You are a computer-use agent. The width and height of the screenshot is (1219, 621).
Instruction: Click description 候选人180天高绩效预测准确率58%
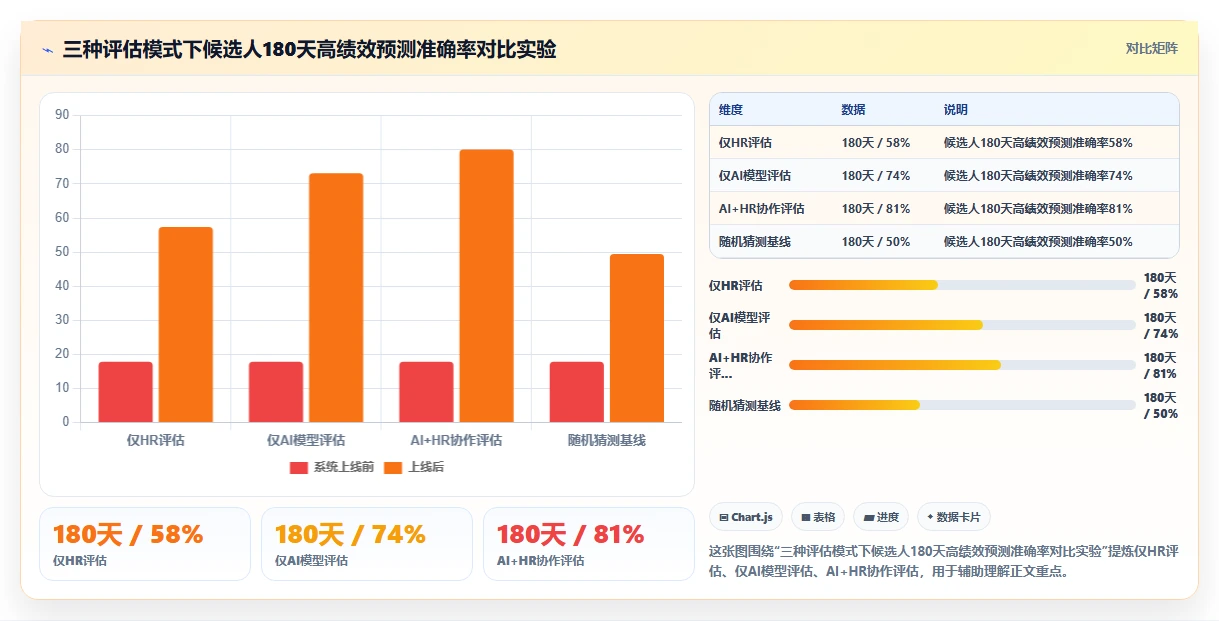pos(1038,143)
